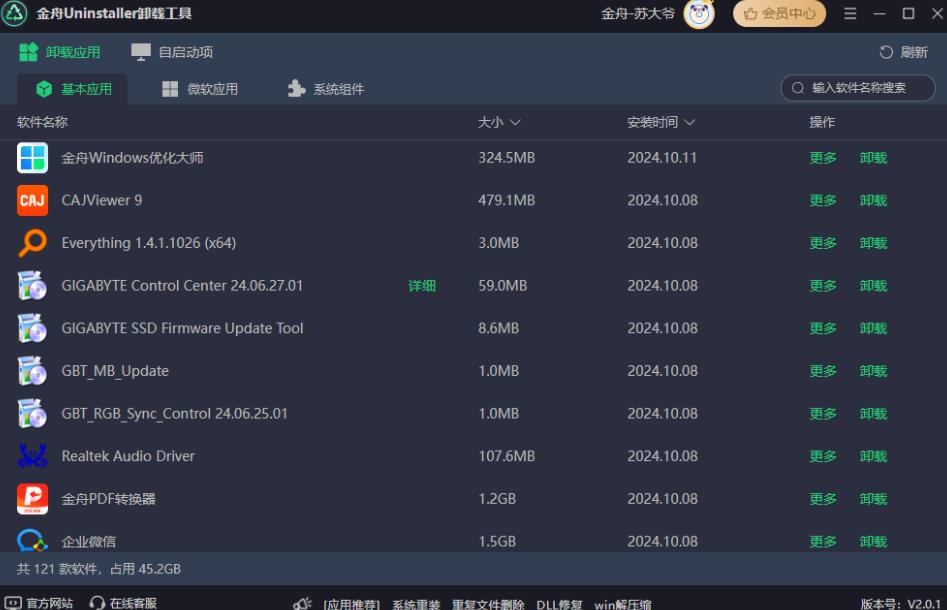Click the 输入软件名称搜索 search field

(x=858, y=88)
